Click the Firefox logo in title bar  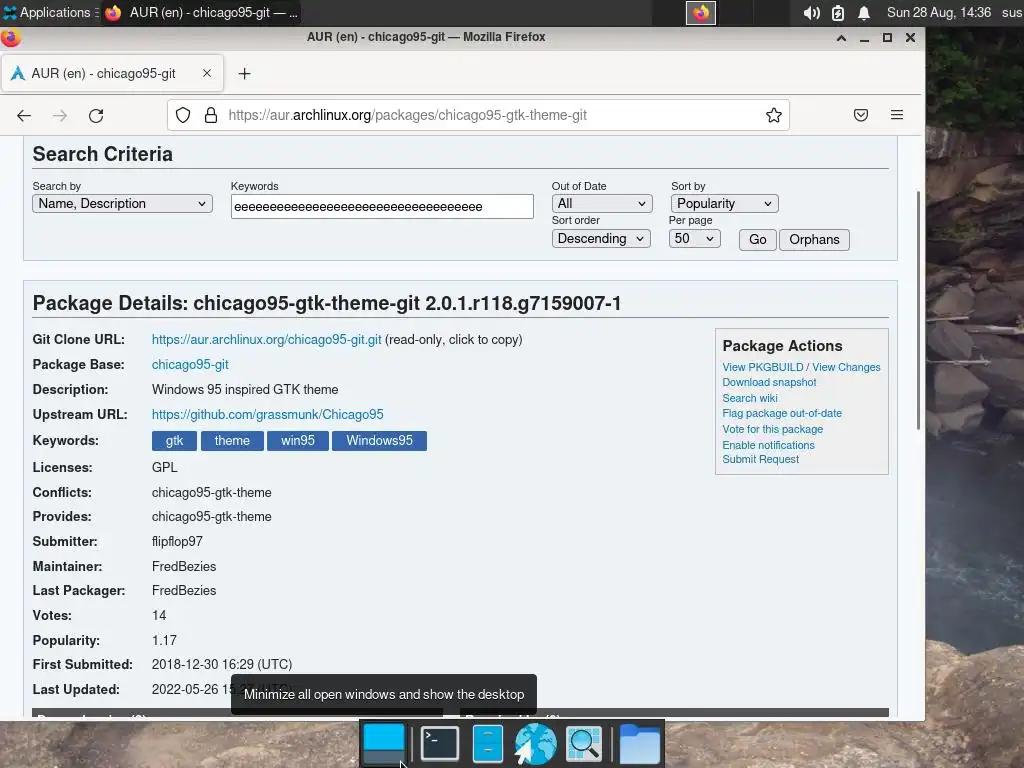10,38
